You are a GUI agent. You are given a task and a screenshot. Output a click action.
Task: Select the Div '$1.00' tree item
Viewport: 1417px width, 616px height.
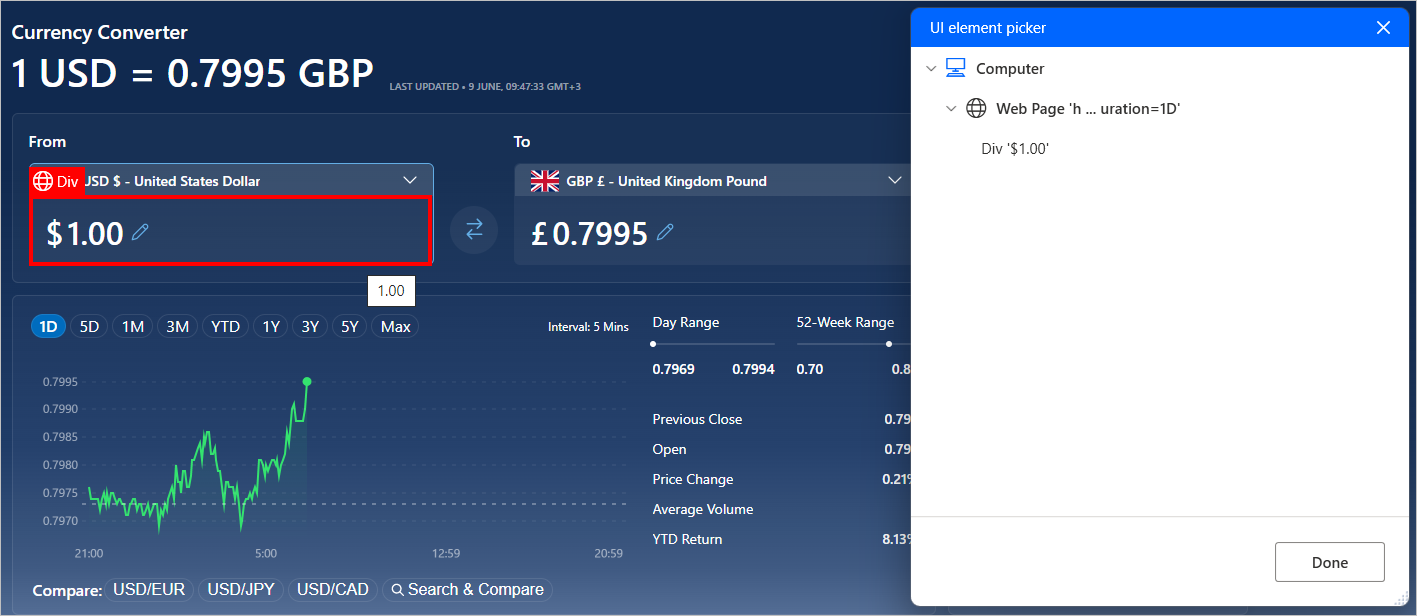pos(1015,149)
